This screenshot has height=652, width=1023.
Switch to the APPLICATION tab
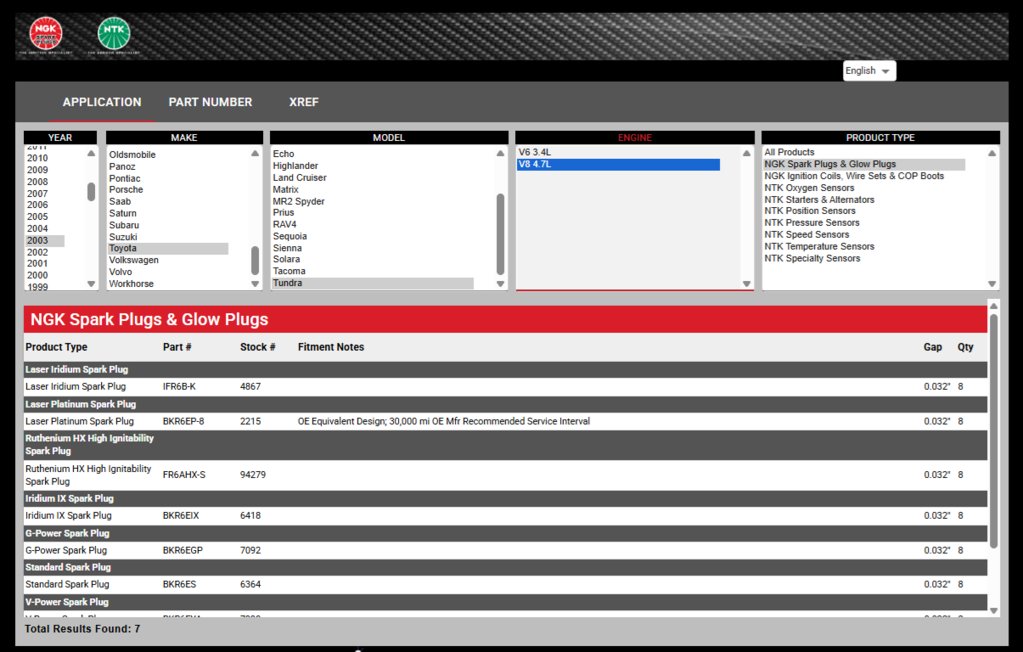point(102,102)
